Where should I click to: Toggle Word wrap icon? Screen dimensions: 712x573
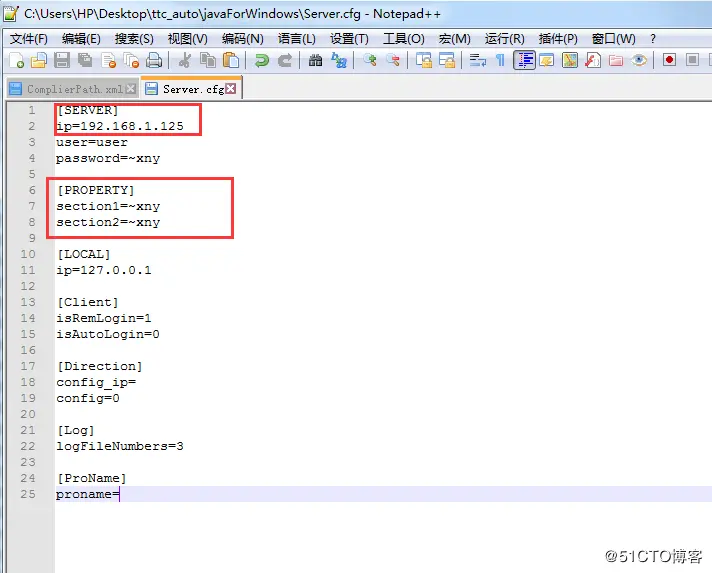477,60
